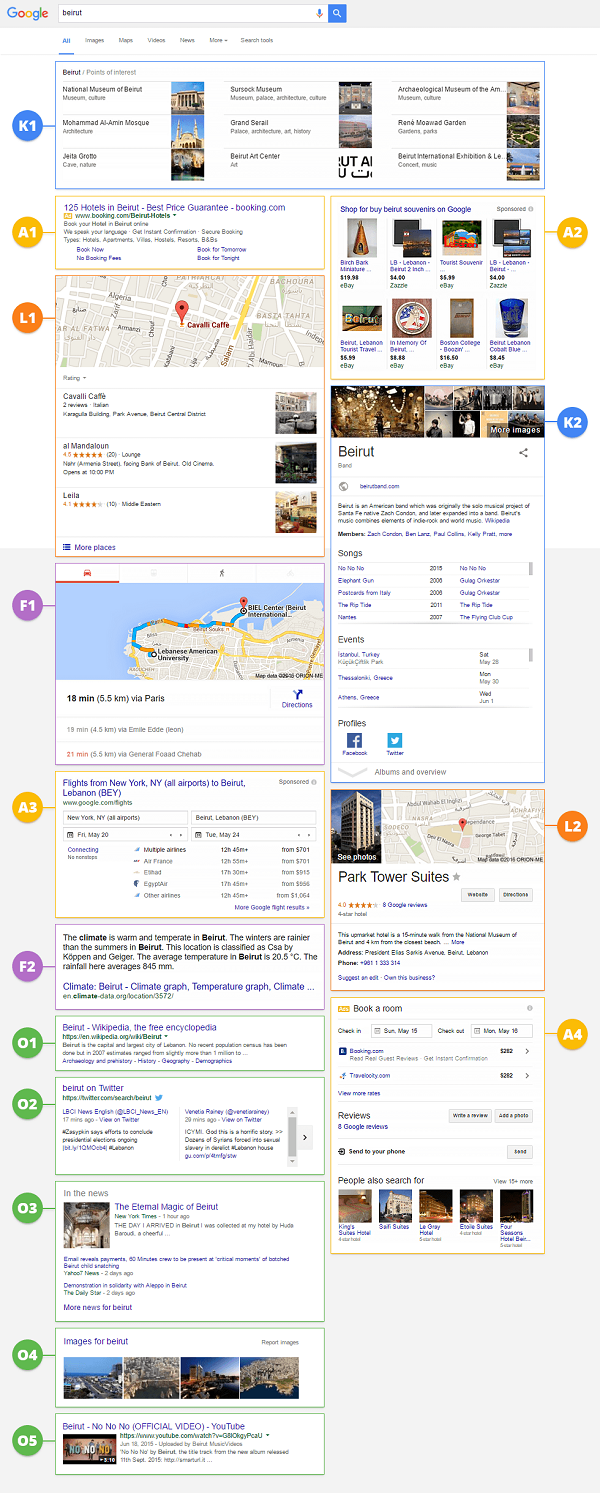600x1493 pixels.
Task: Open the Beirut band Twitter profile icon
Action: pyautogui.click(x=395, y=741)
